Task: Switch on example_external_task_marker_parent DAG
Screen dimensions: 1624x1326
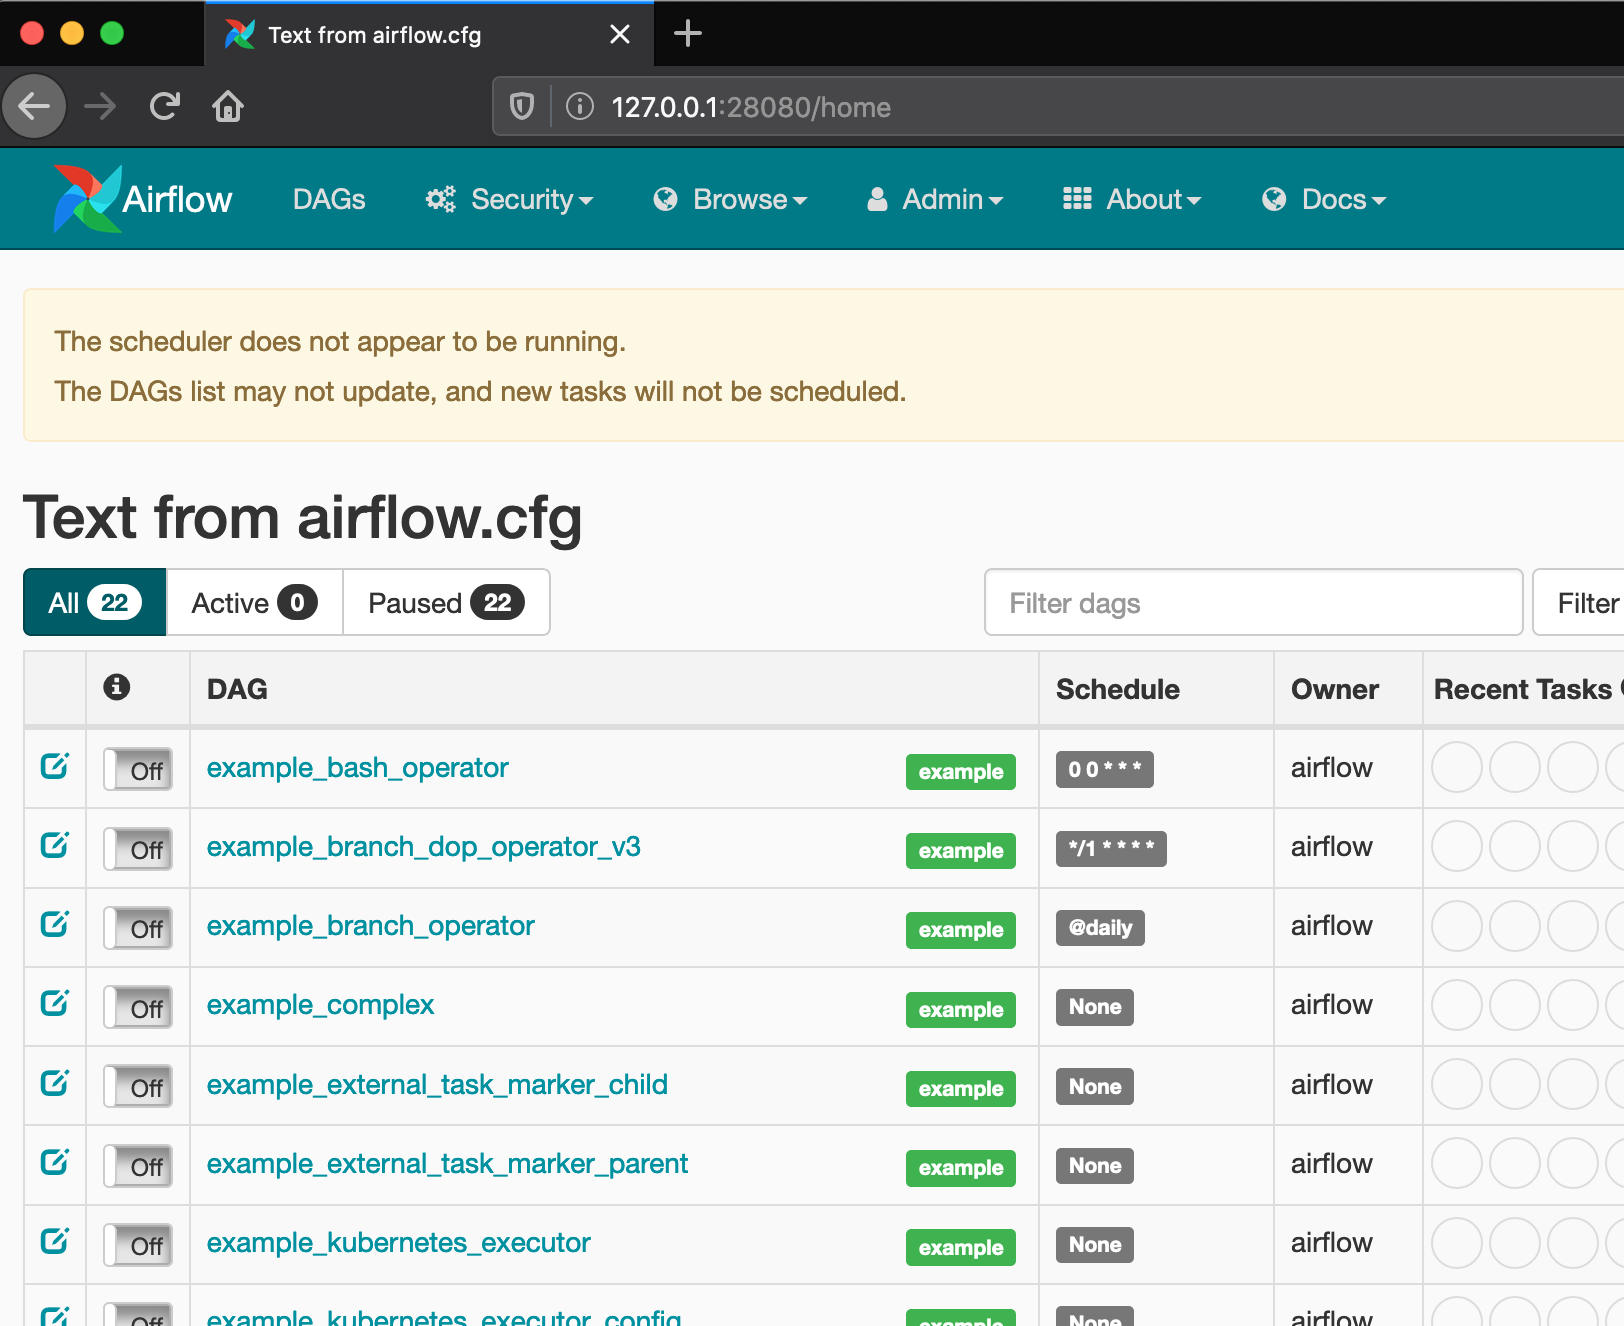Action: click(x=138, y=1166)
